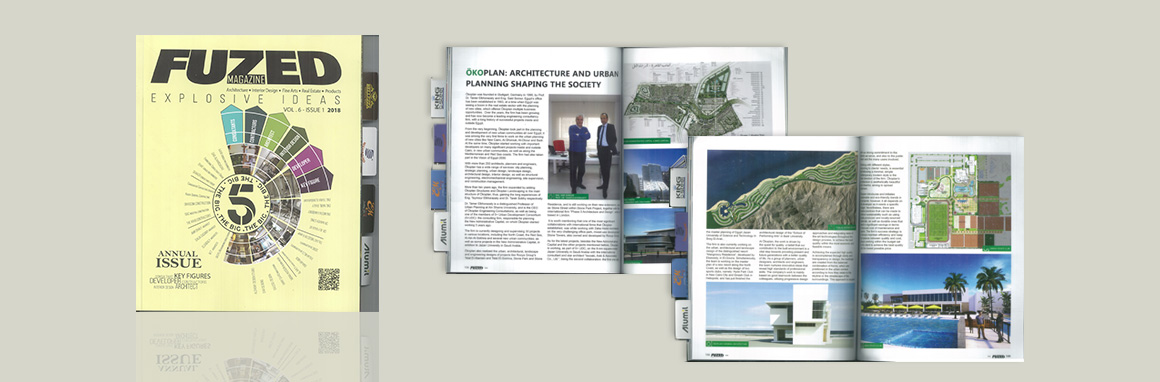The height and width of the screenshot is (382, 1160).
Task: Open the pool with palm trees rendering
Action: 935,302
